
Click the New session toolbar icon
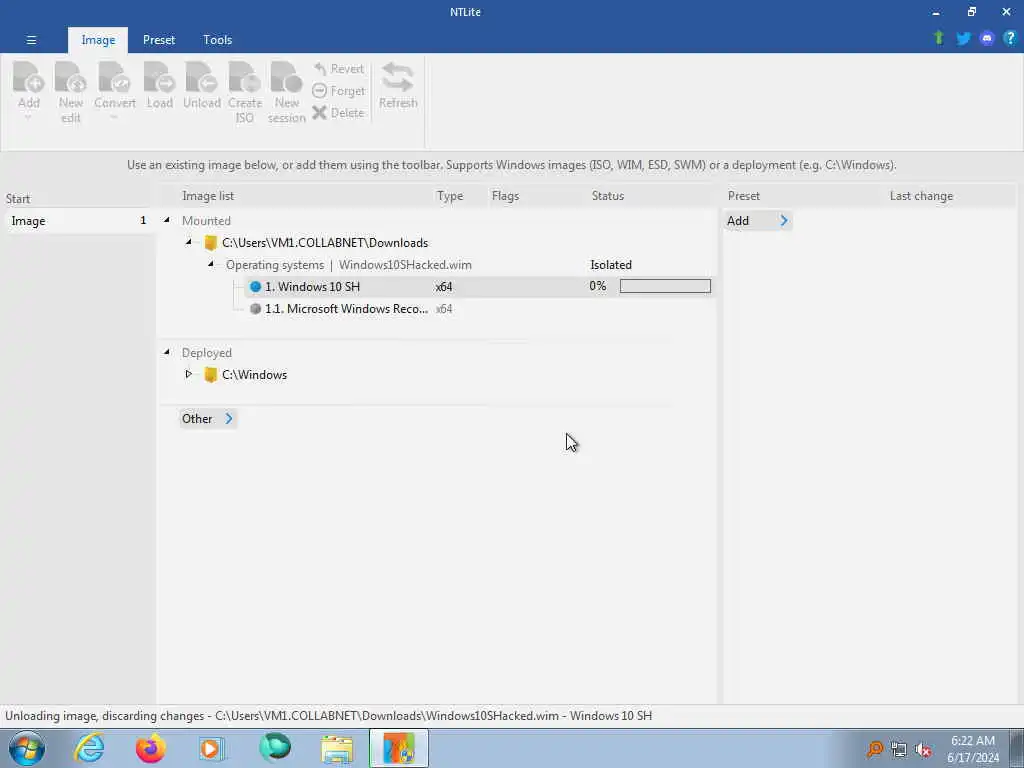286,92
